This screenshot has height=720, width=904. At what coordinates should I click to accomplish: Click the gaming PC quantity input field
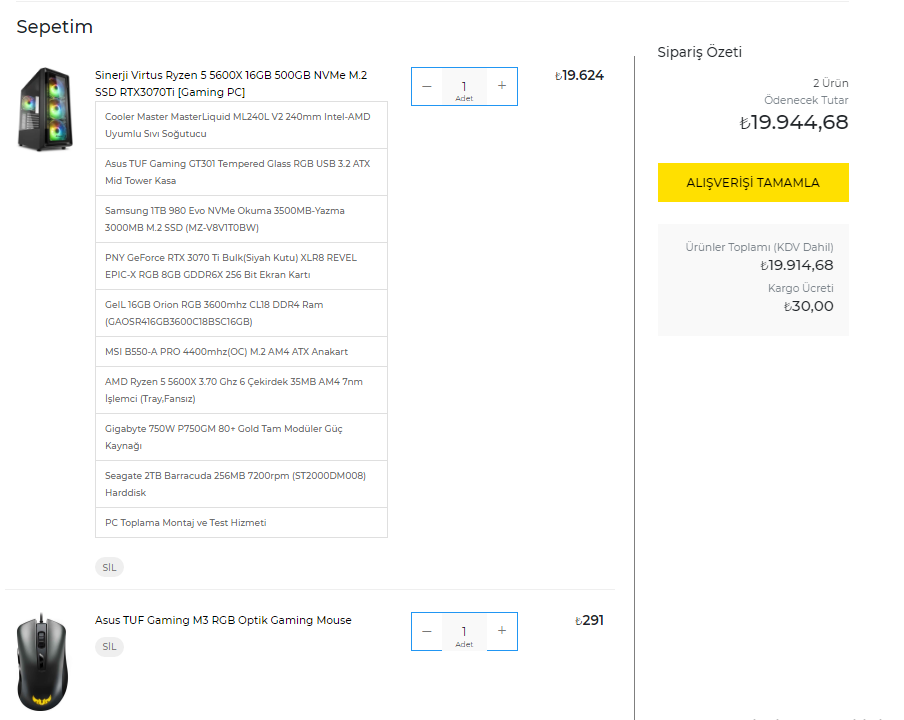pos(464,86)
